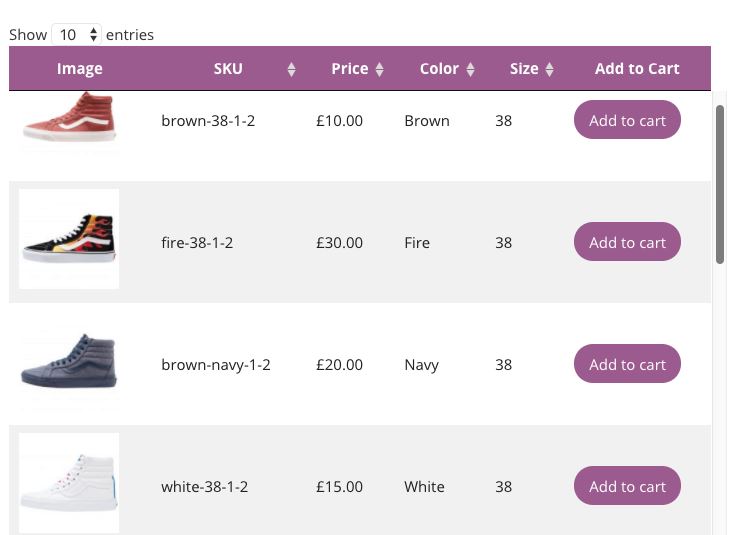Sort table by Color arrows icon
Image resolution: width=735 pixels, height=535 pixels.
pos(470,69)
